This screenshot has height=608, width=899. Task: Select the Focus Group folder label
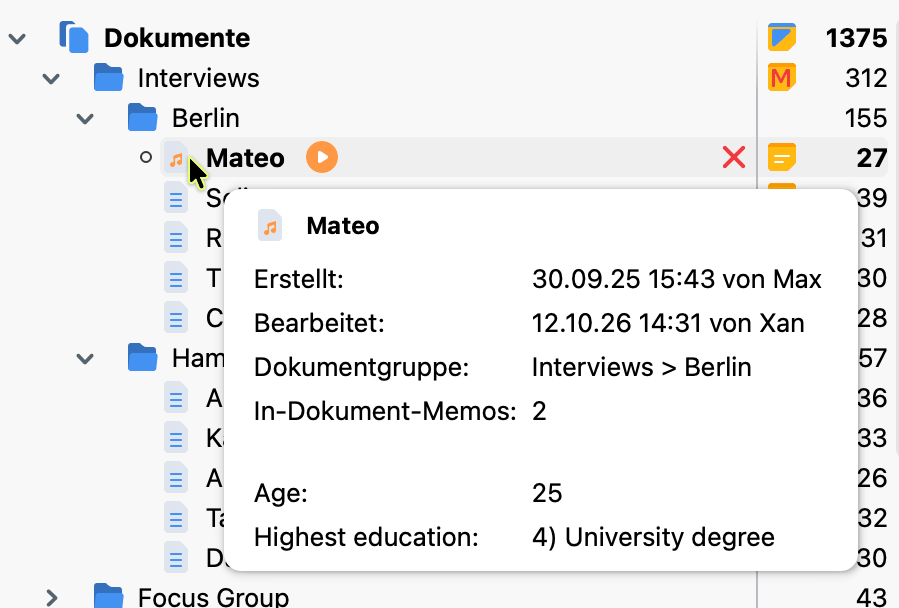point(213,597)
